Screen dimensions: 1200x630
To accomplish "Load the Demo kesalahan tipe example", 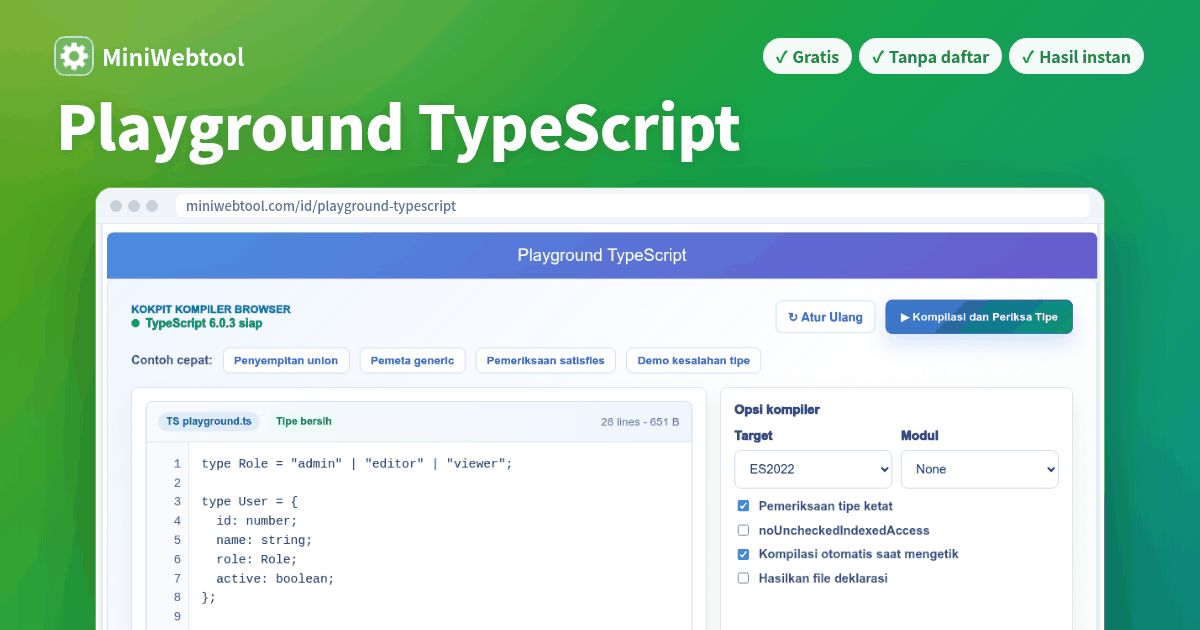I will coord(694,360).
